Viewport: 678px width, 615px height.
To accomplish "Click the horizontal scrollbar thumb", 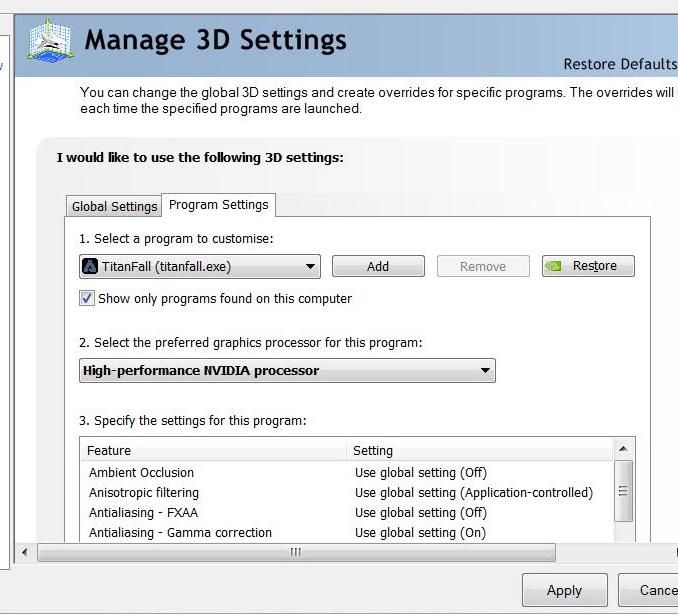I will pyautogui.click(x=296, y=552).
